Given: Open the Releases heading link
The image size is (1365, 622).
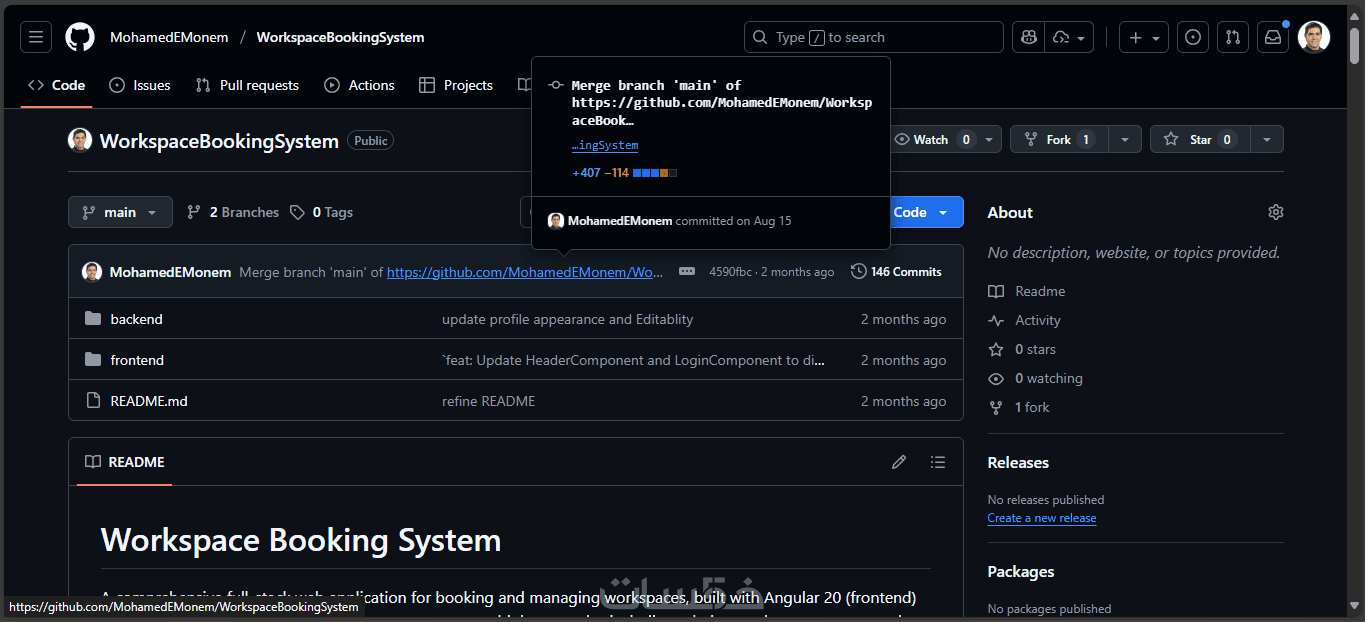Looking at the screenshot, I should [1018, 462].
